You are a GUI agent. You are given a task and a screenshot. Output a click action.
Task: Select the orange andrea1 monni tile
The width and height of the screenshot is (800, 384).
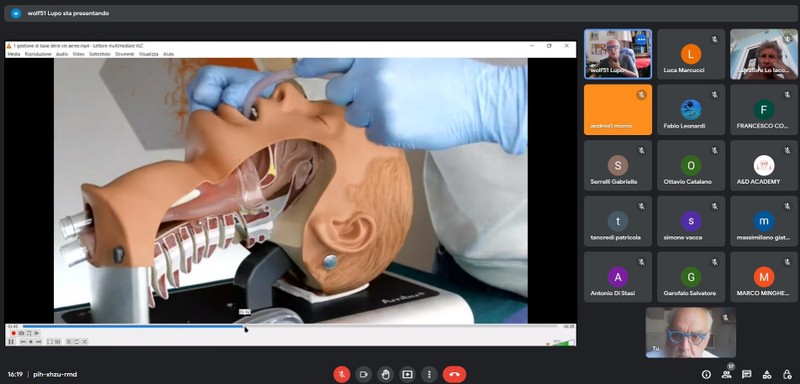click(x=618, y=110)
